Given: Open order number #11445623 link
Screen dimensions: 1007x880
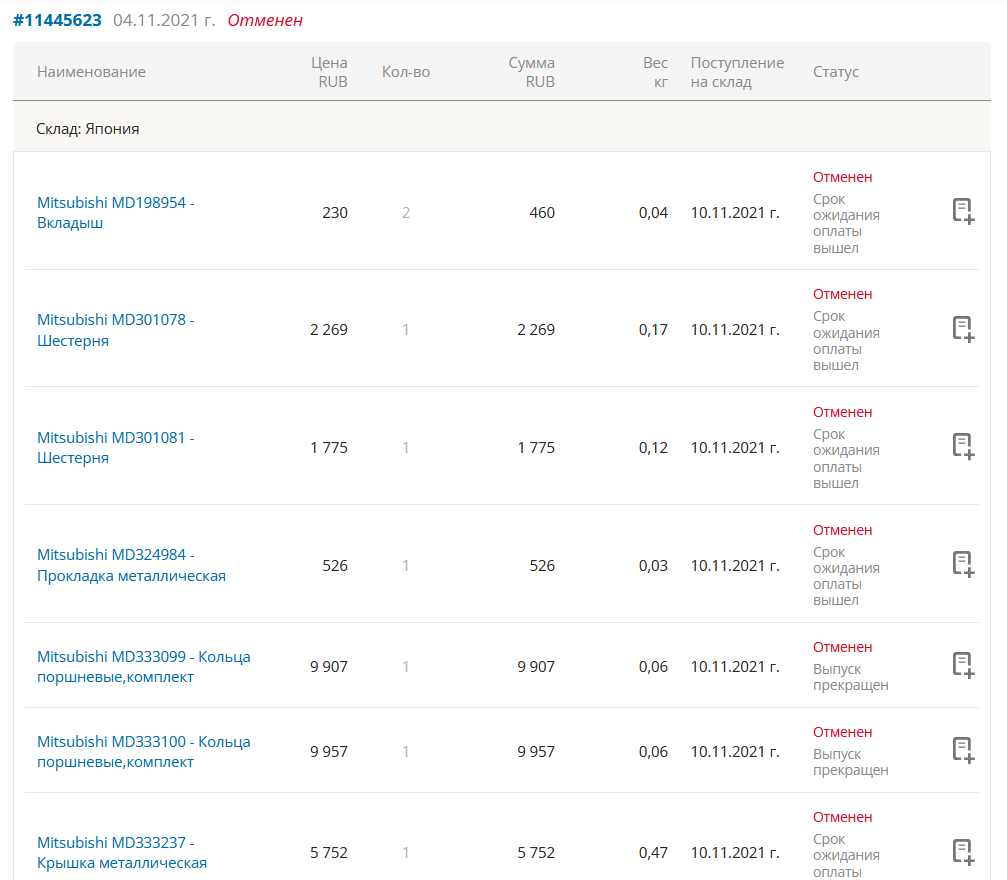Looking at the screenshot, I should (x=57, y=20).
